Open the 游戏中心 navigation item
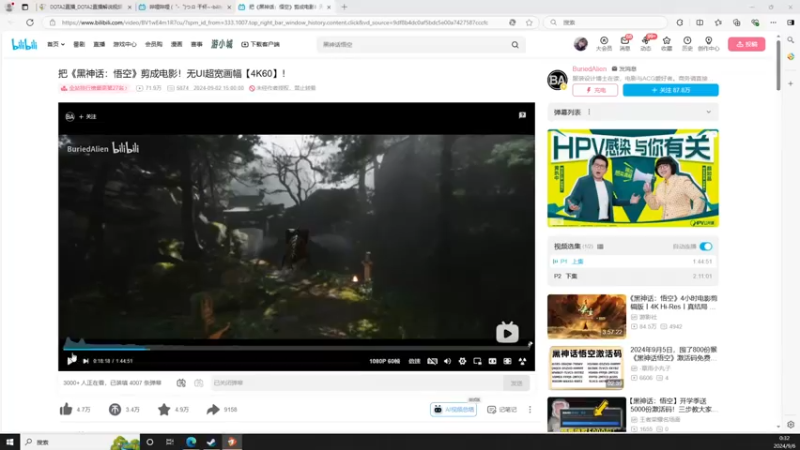The width and height of the screenshot is (800, 450). 124,44
